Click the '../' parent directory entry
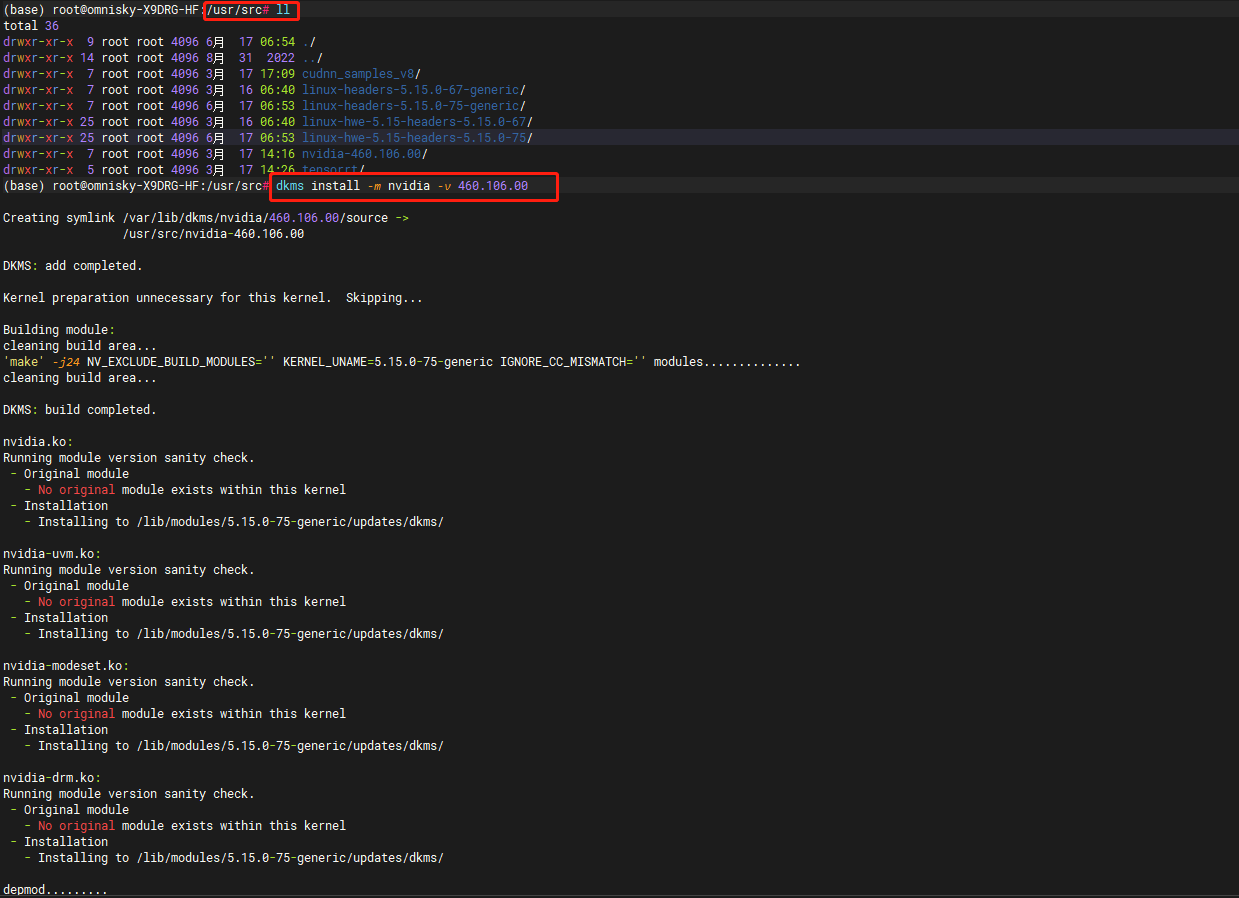The height and width of the screenshot is (898, 1239). point(312,58)
